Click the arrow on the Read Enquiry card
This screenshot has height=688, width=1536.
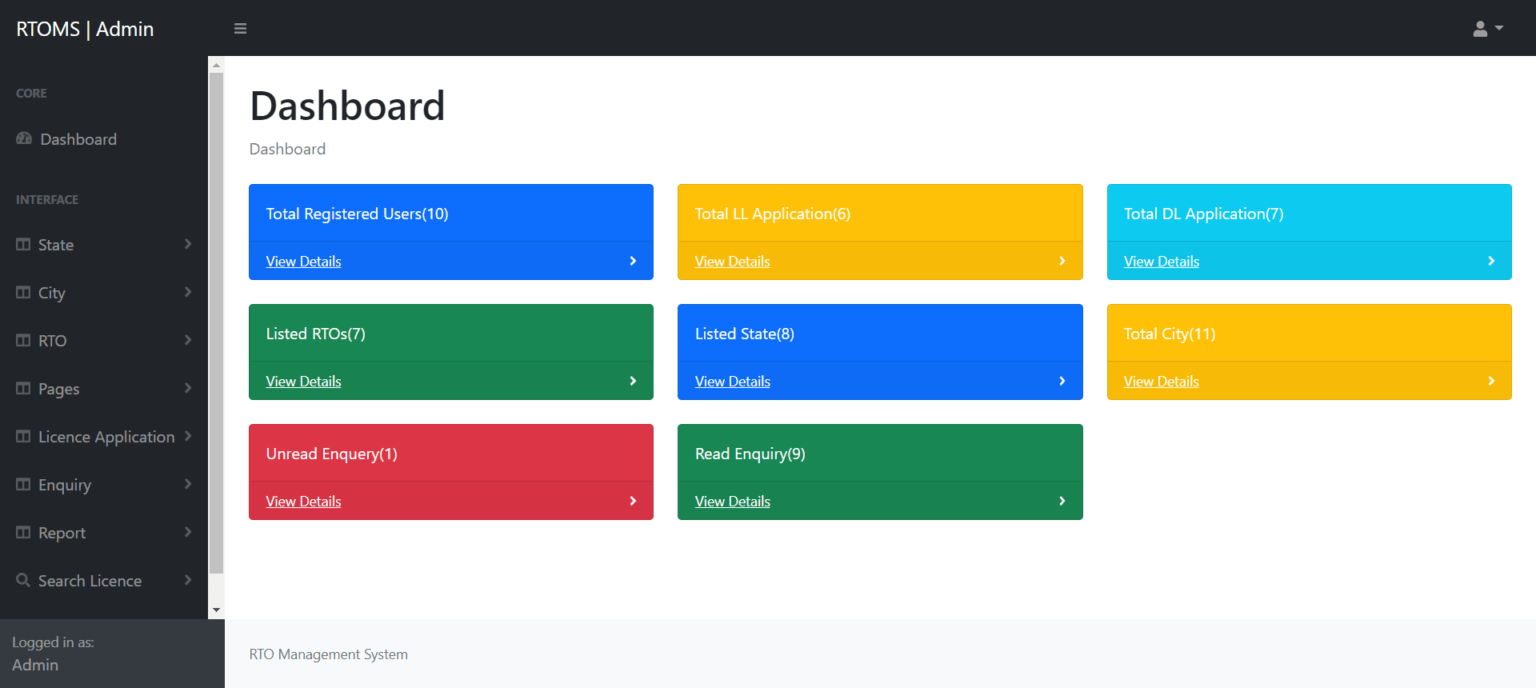(x=1062, y=501)
